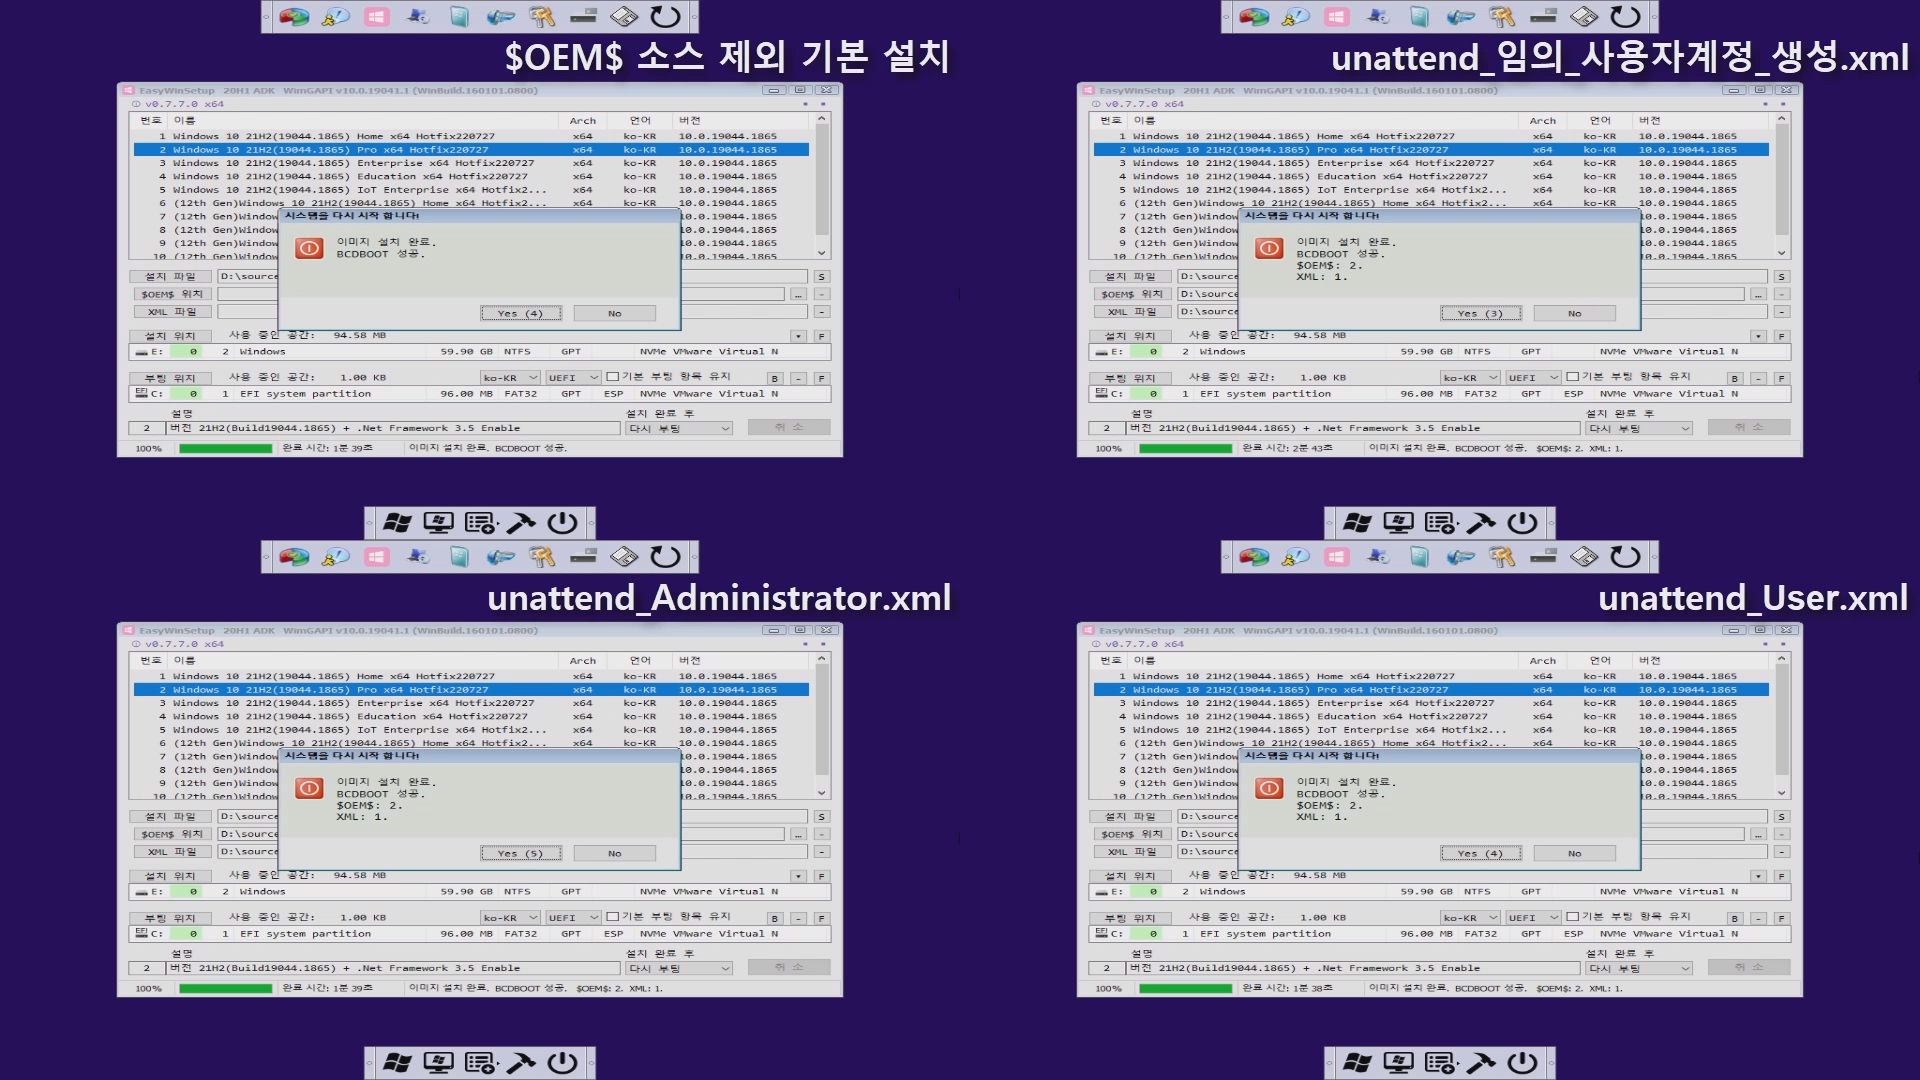Click No in the 임의_사용자계정 restart dialog
This screenshot has width=1920, height=1080.
1574,313
